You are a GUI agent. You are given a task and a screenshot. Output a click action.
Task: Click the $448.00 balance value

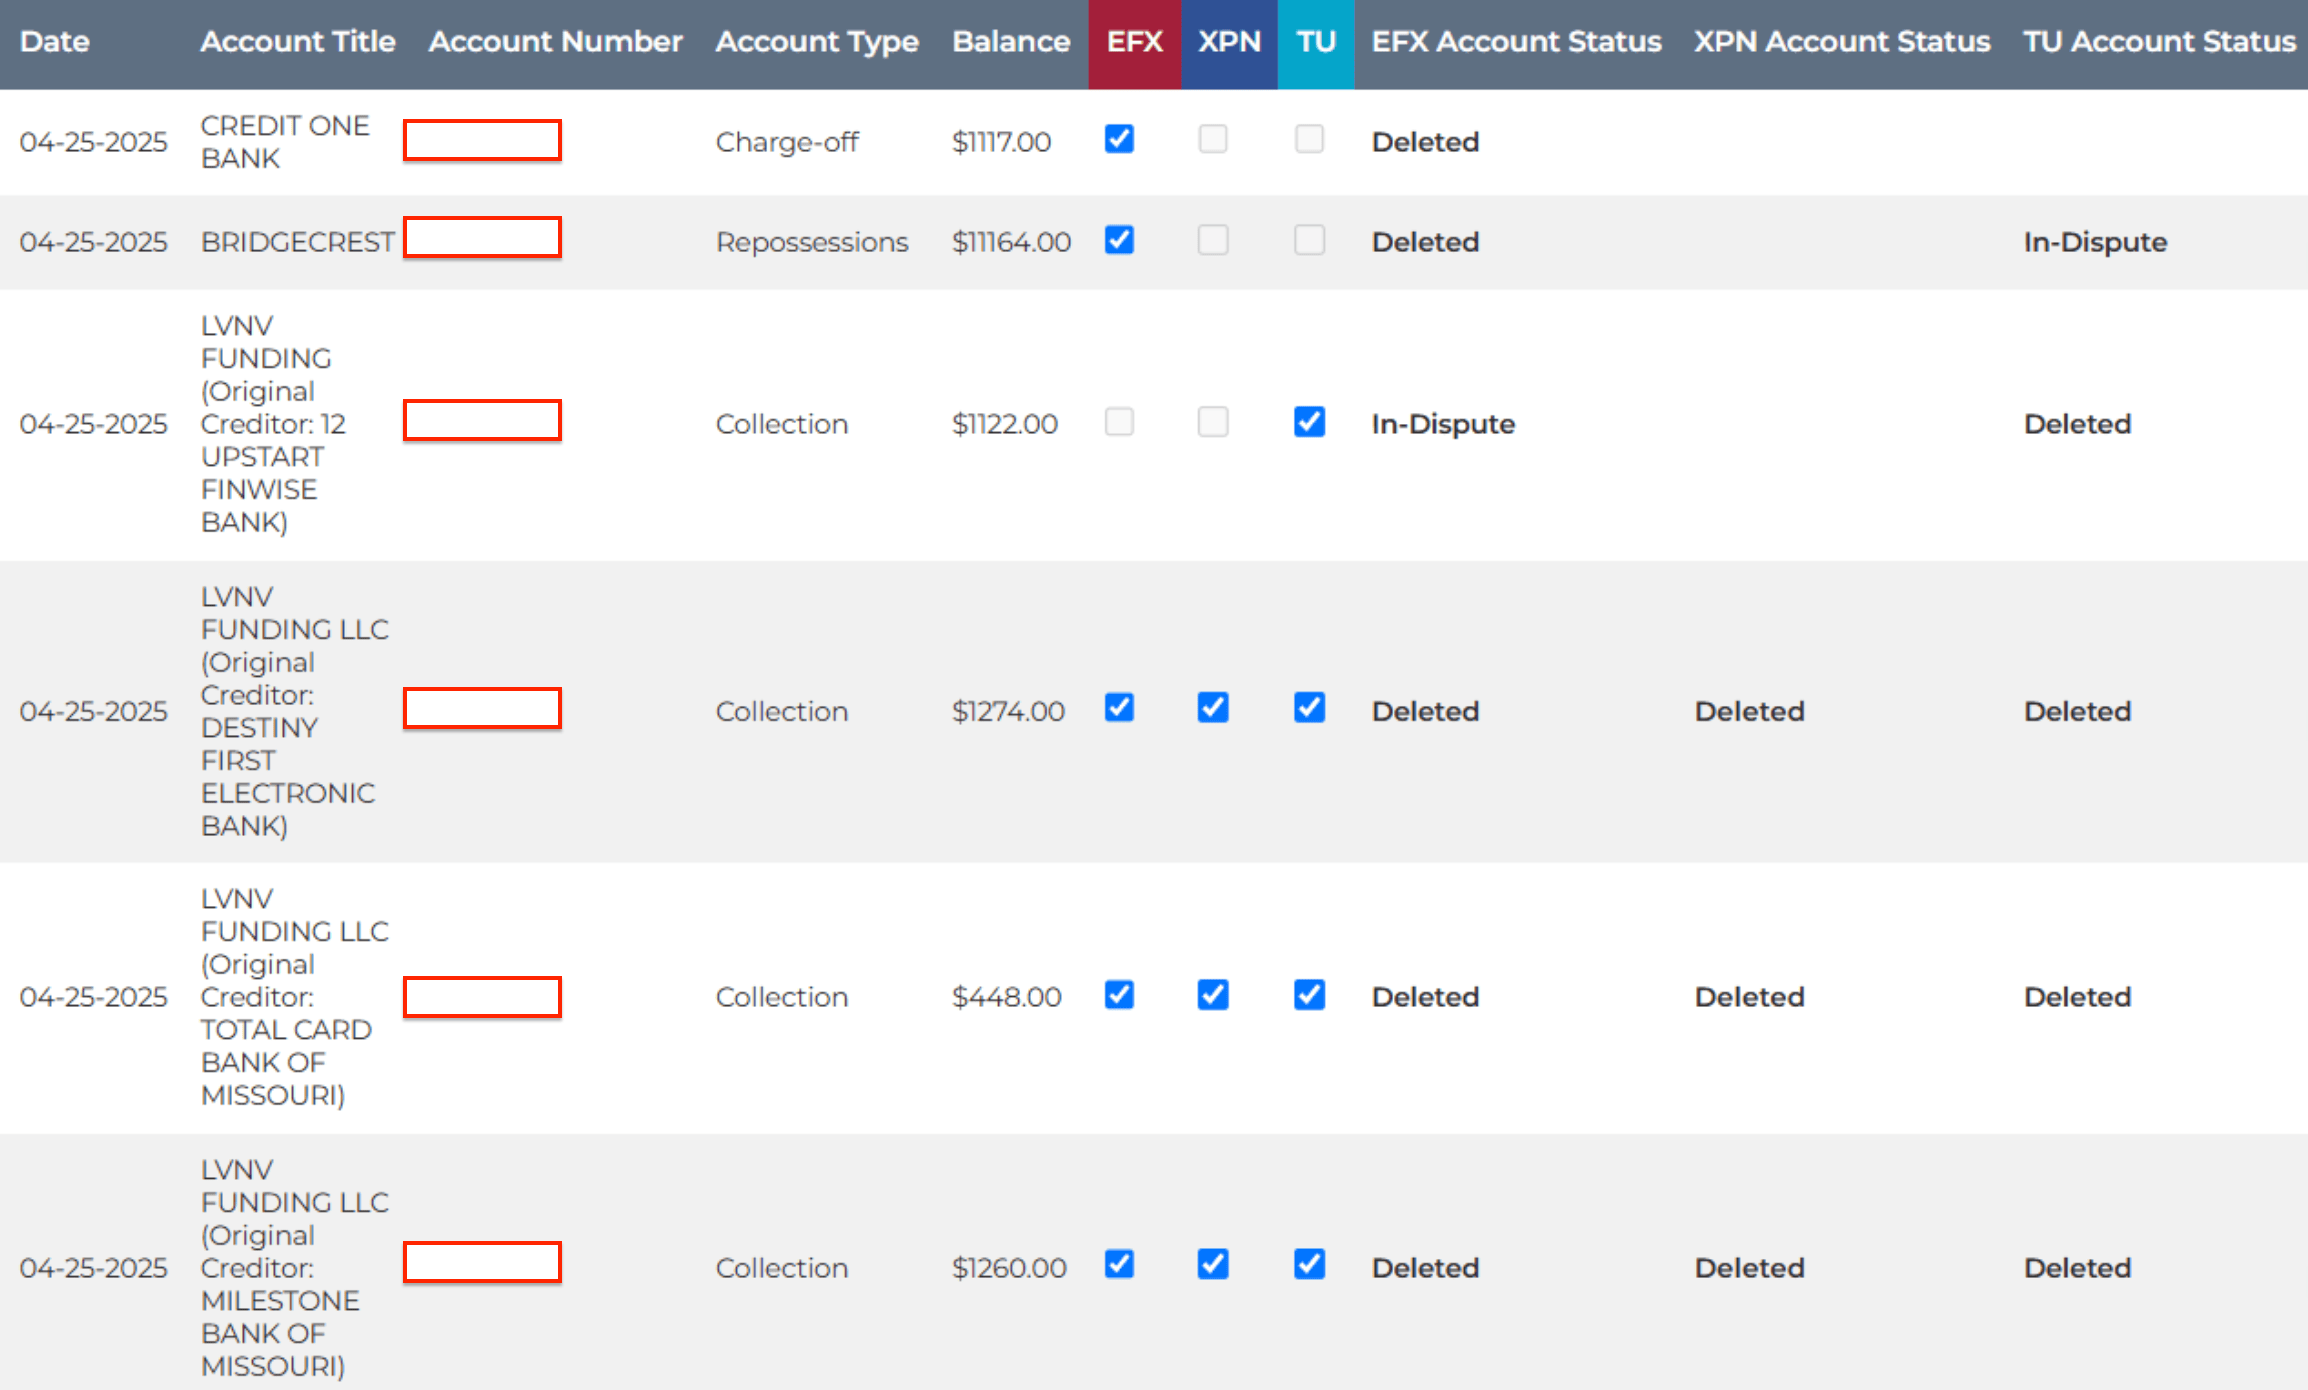[x=1006, y=997]
